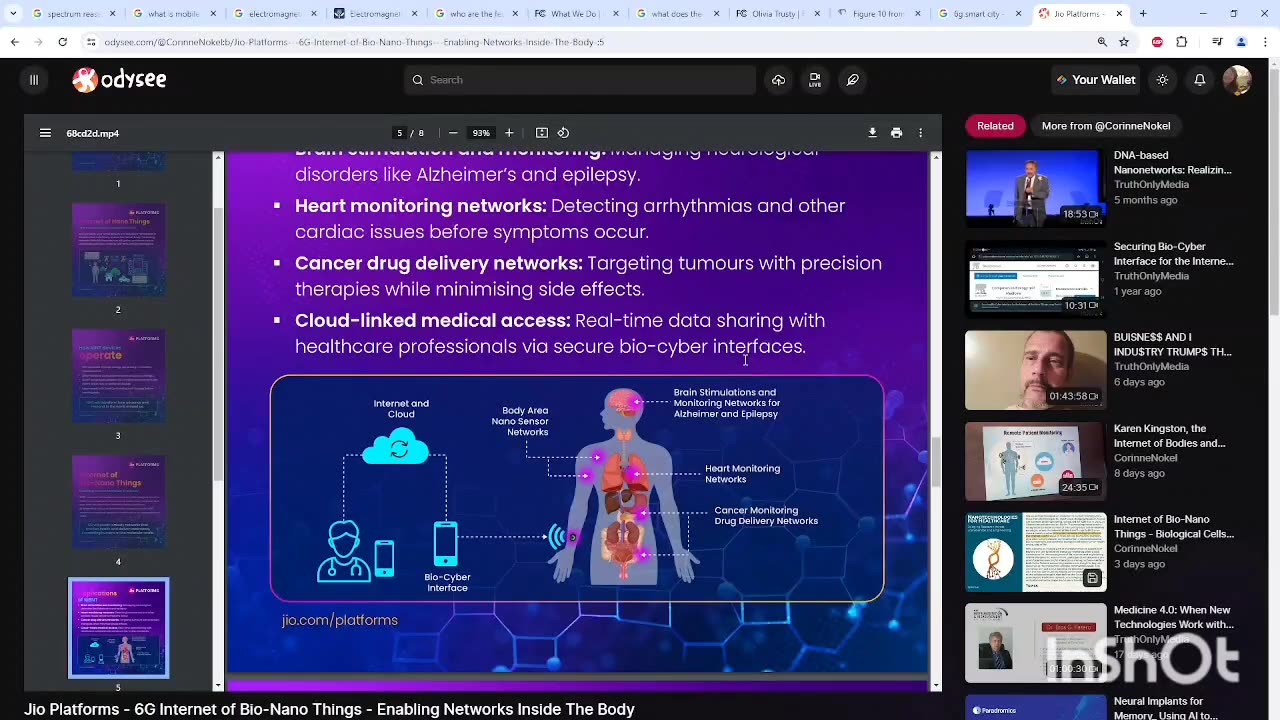Image resolution: width=1280 pixels, height=720 pixels.
Task: Switch to More from @CorinneNokel tab
Action: point(1106,126)
